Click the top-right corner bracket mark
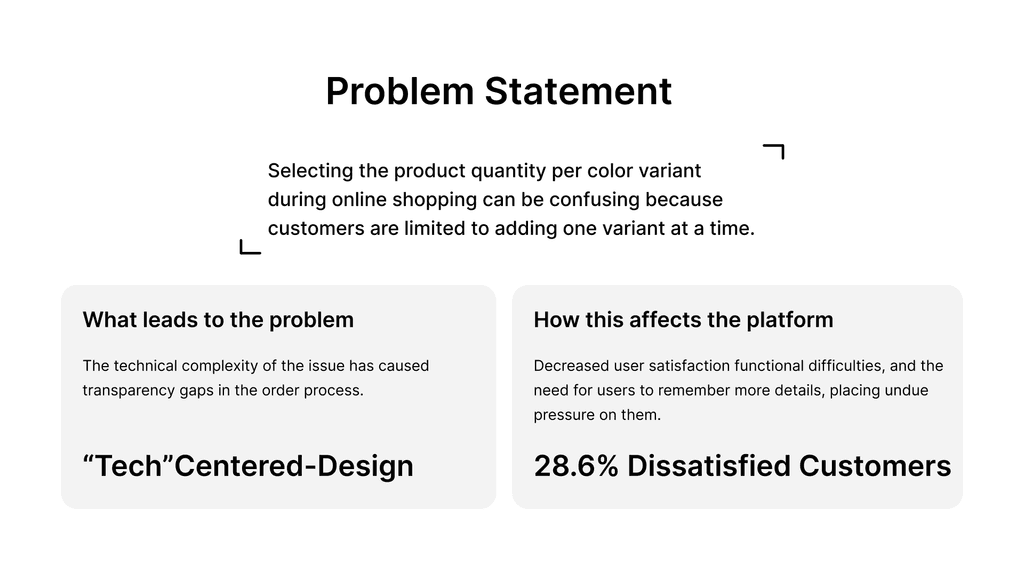This screenshot has height=577, width=1024. click(x=774, y=151)
